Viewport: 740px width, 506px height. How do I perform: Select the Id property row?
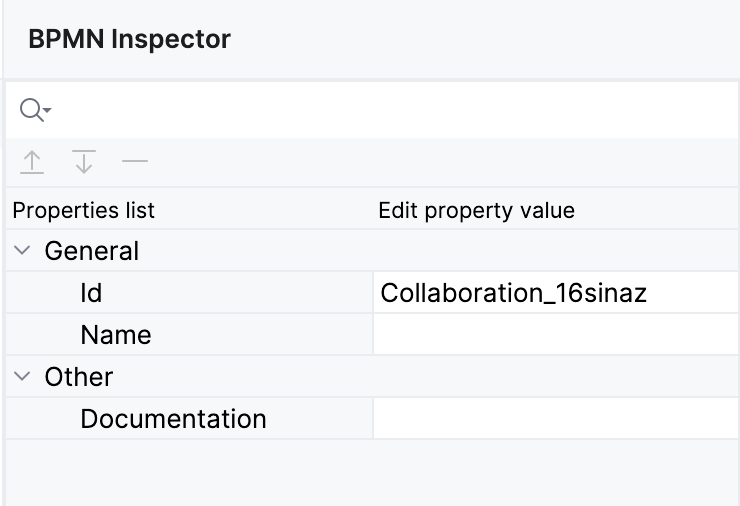(x=92, y=293)
